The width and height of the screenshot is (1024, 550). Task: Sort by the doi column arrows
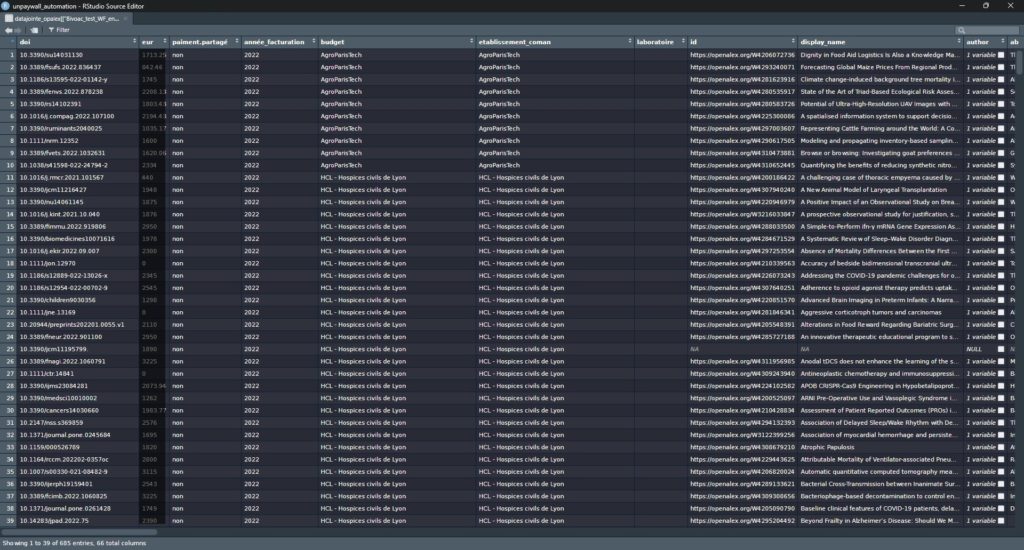point(135,42)
